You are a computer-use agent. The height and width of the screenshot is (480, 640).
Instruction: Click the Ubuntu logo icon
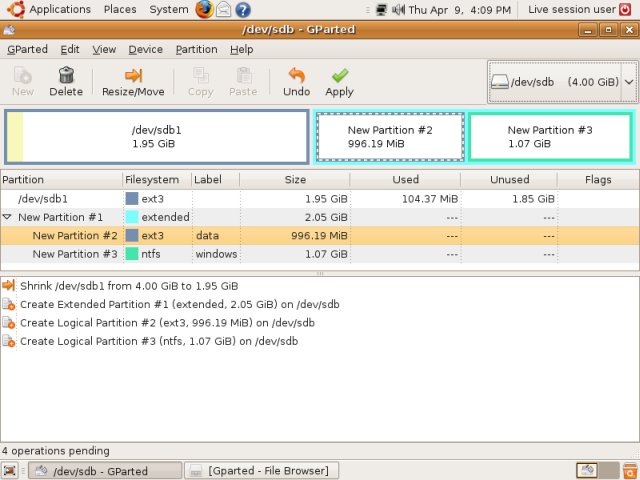coord(16,9)
